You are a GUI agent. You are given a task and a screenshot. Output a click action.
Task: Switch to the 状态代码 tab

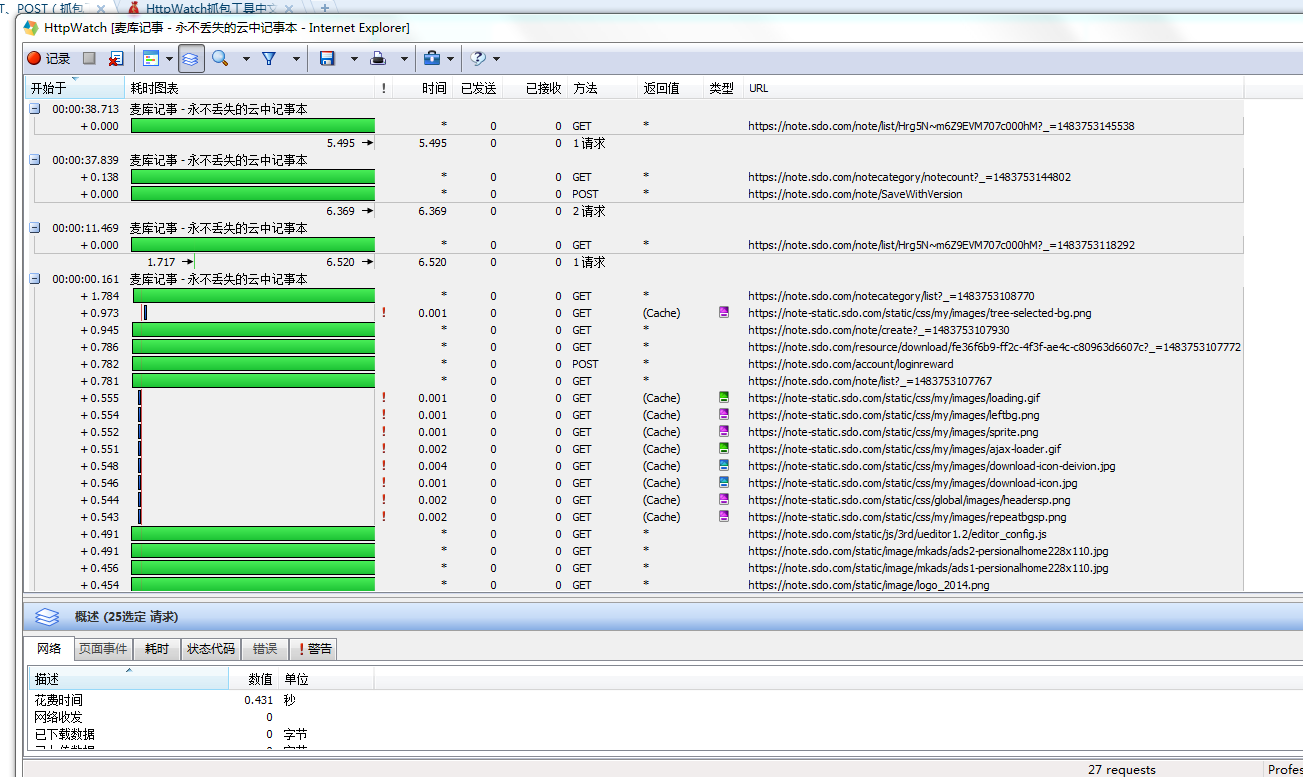[211, 649]
